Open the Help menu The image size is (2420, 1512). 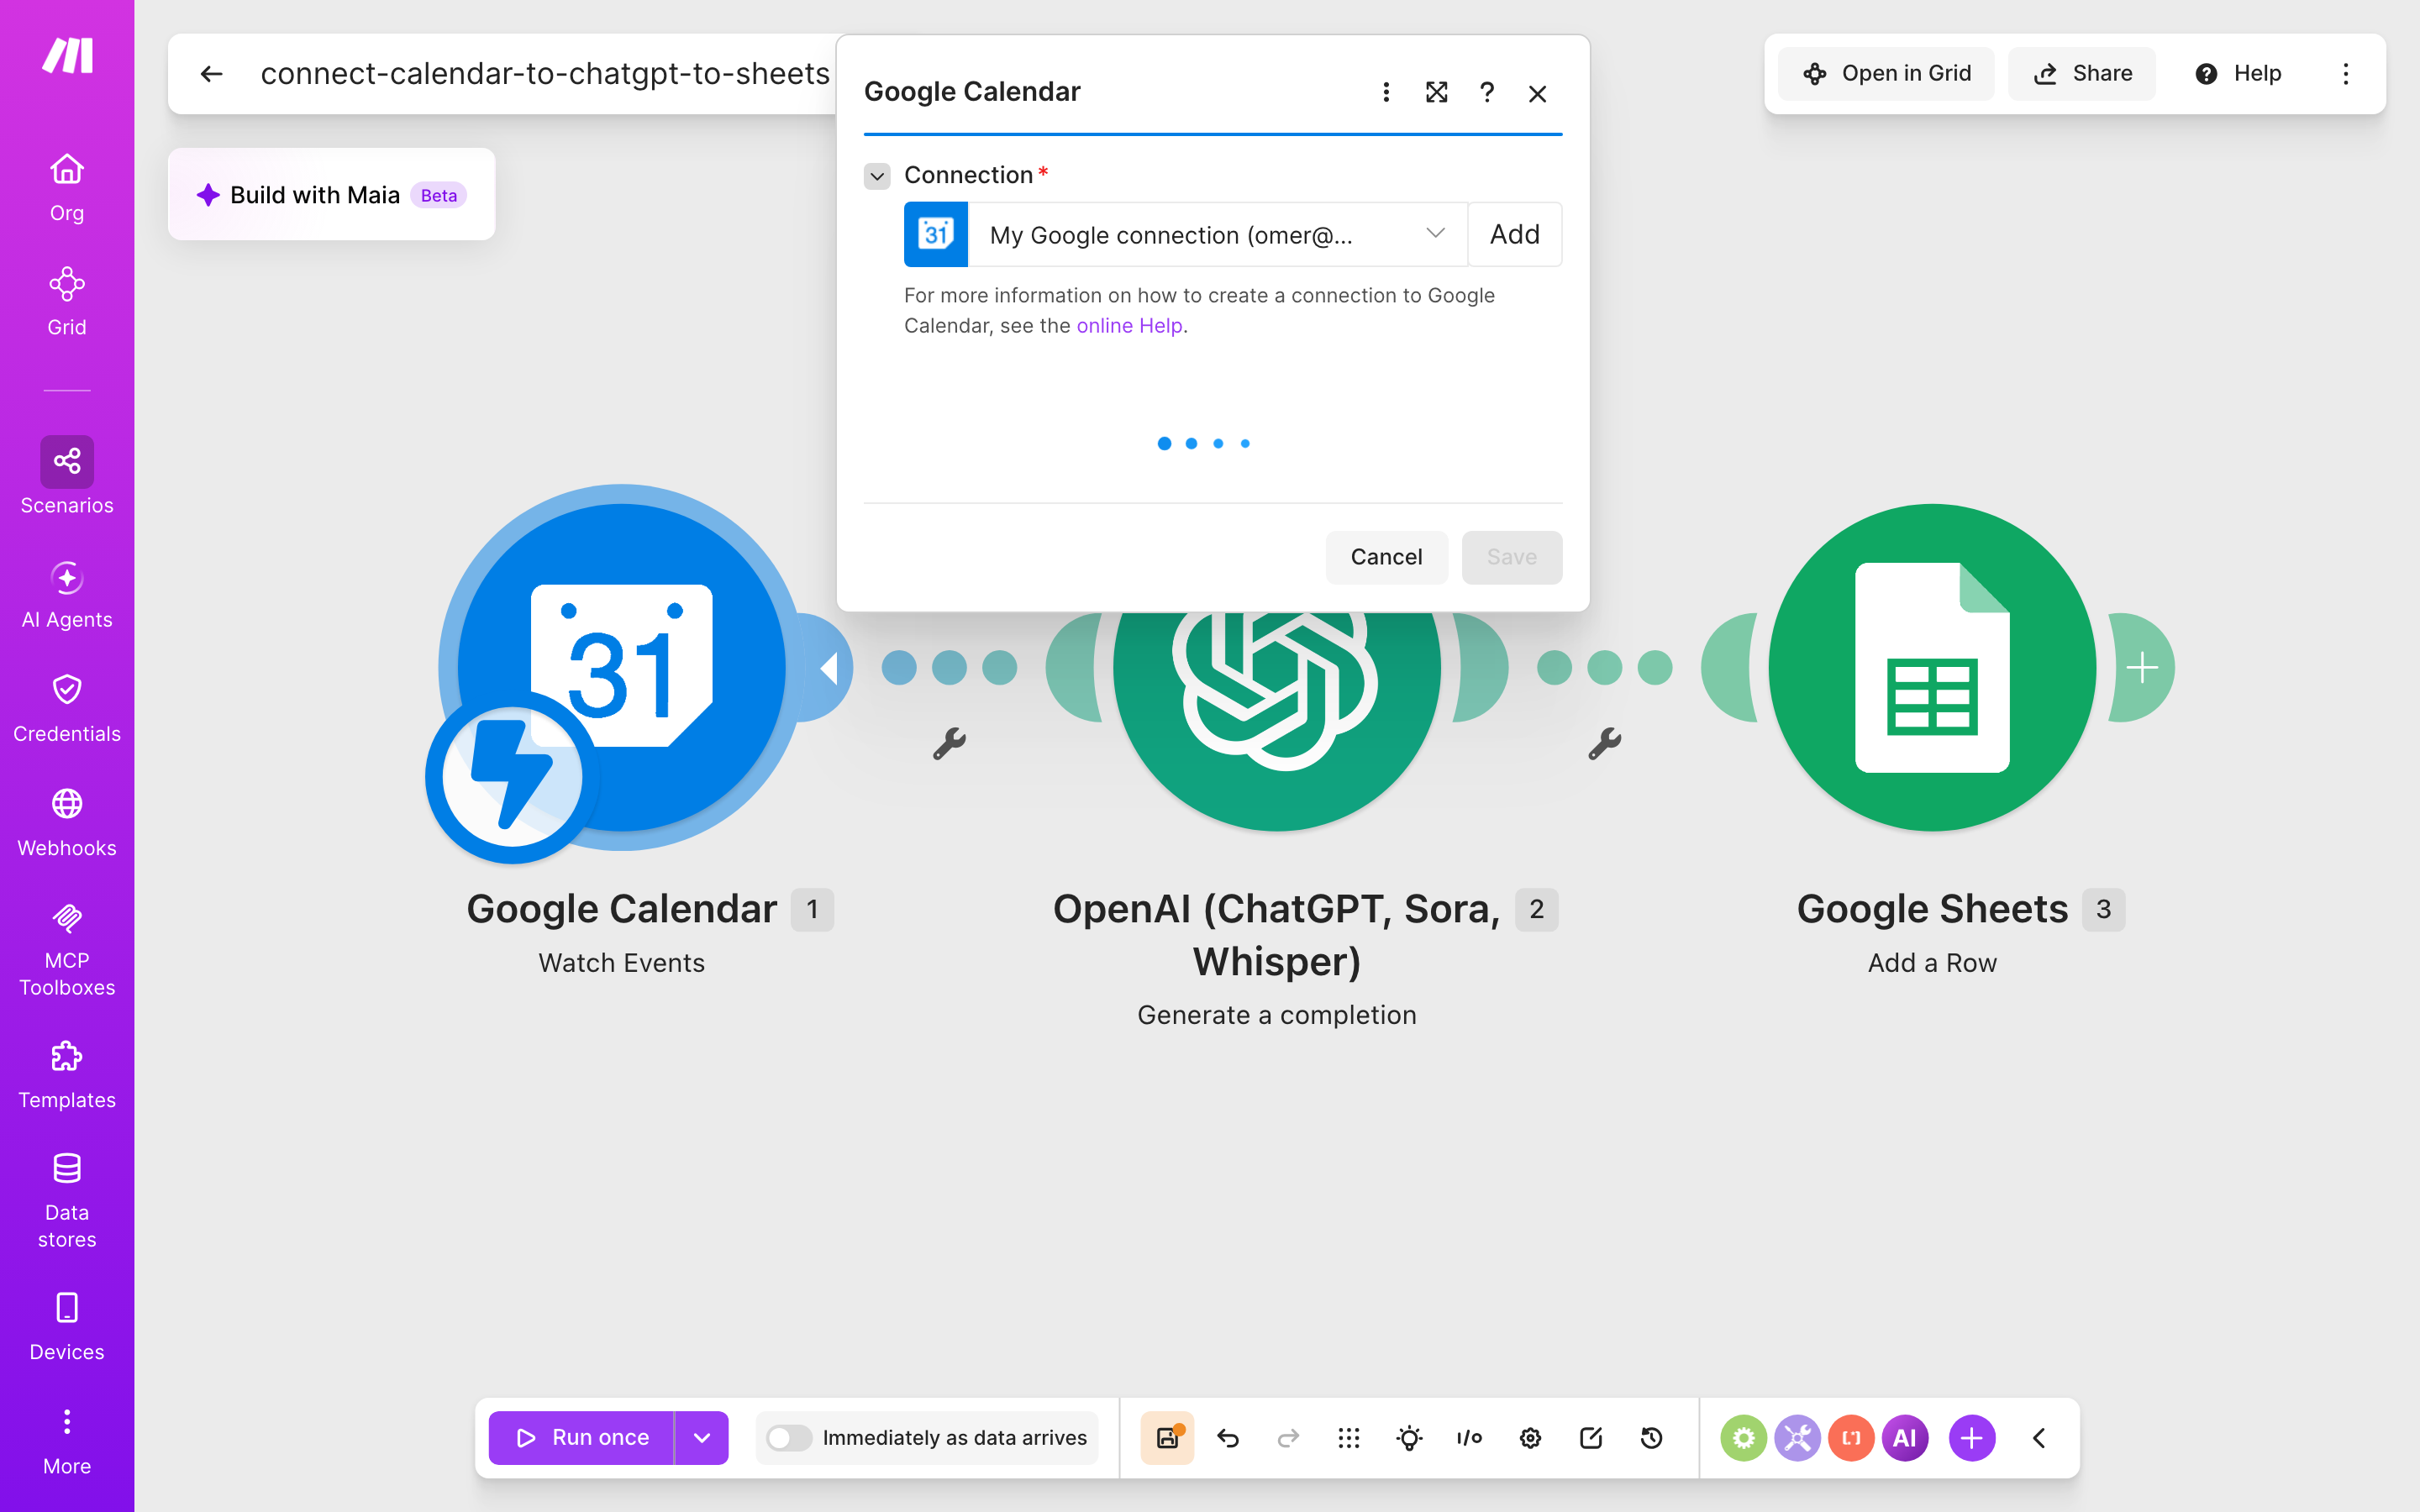pos(2238,74)
